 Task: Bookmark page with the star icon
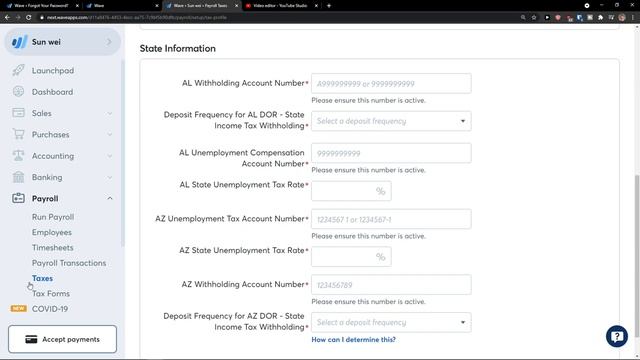534,18
